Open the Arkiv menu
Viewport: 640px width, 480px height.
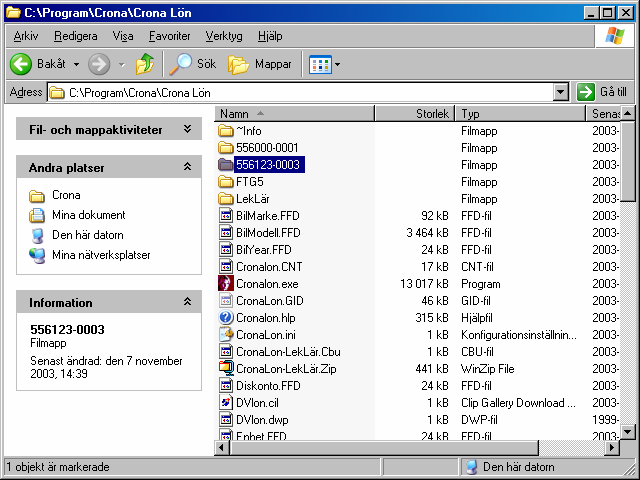click(x=26, y=36)
